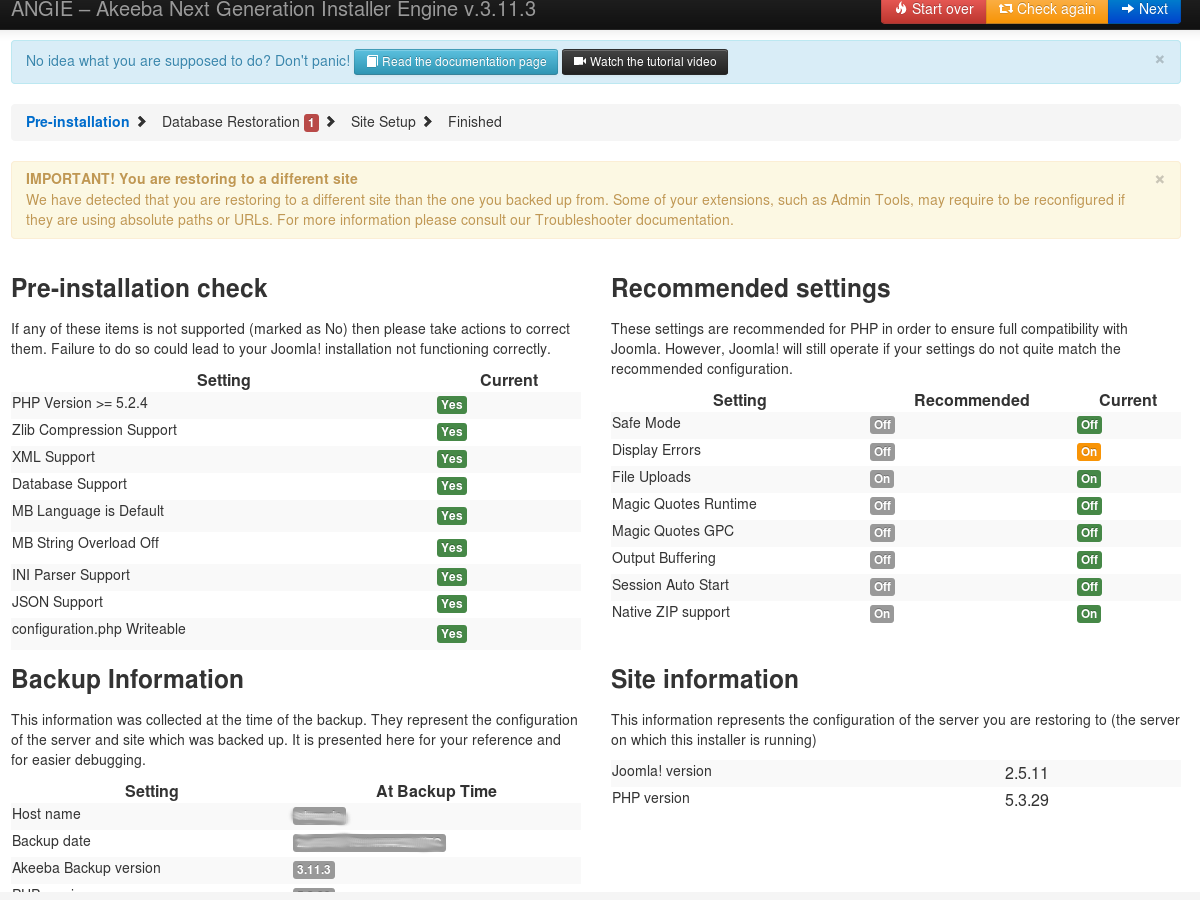Image resolution: width=1200 pixels, height=900 pixels.
Task: Click the Safe Mode current Off badge
Action: click(x=1089, y=425)
